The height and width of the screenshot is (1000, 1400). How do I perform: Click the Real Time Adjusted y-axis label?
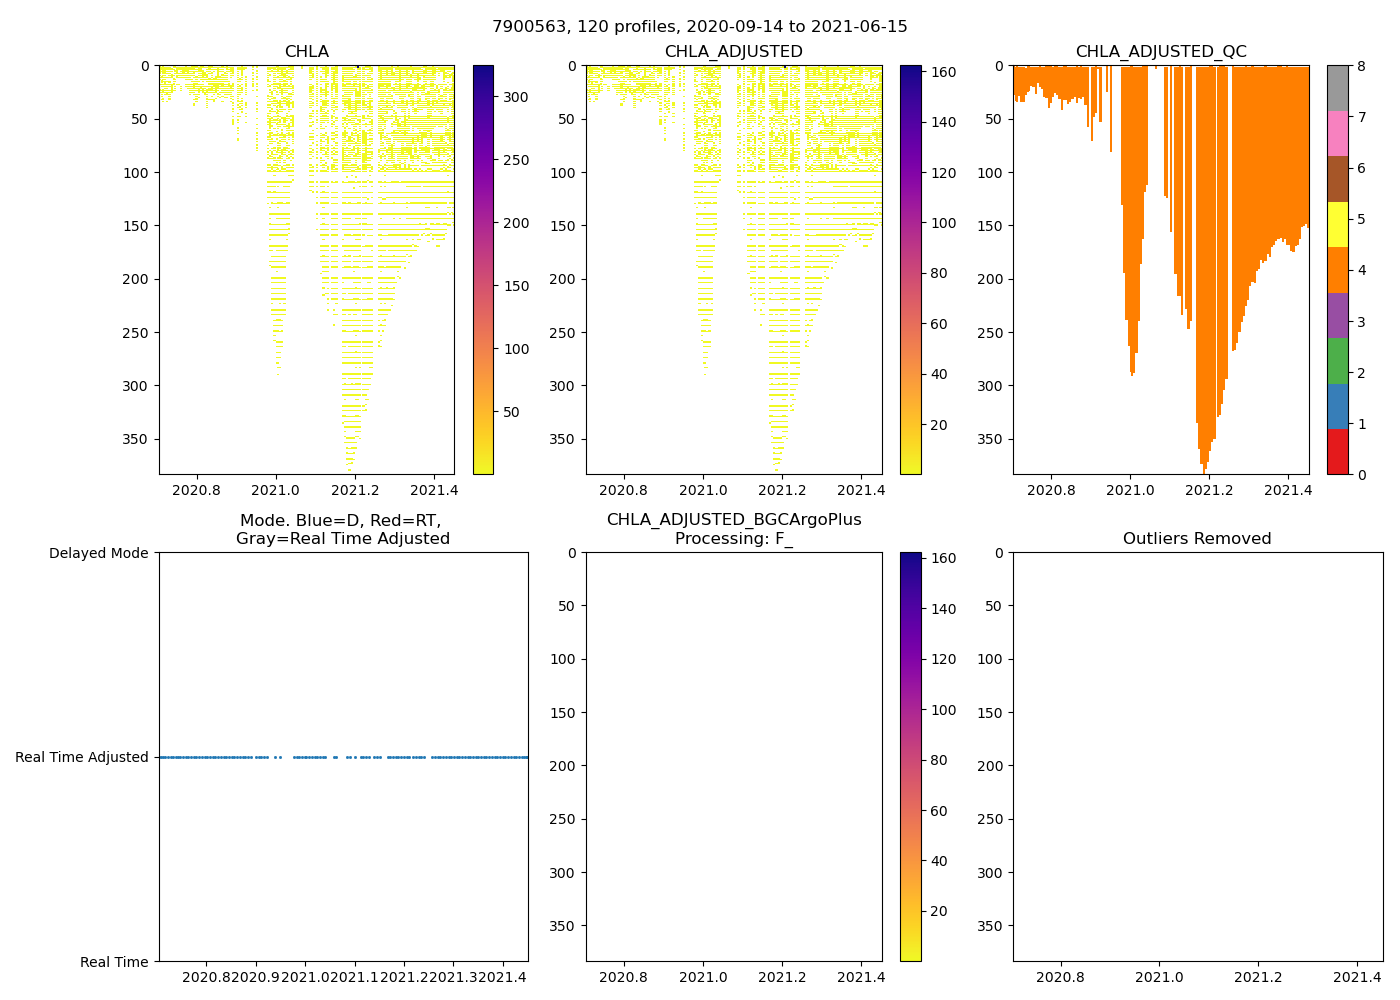point(82,758)
